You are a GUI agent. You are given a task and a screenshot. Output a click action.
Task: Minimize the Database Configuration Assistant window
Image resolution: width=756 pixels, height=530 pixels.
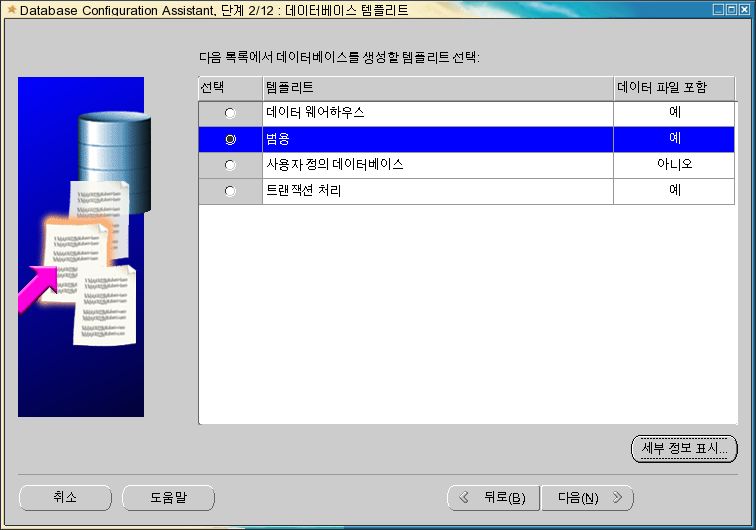pyautogui.click(x=718, y=9)
